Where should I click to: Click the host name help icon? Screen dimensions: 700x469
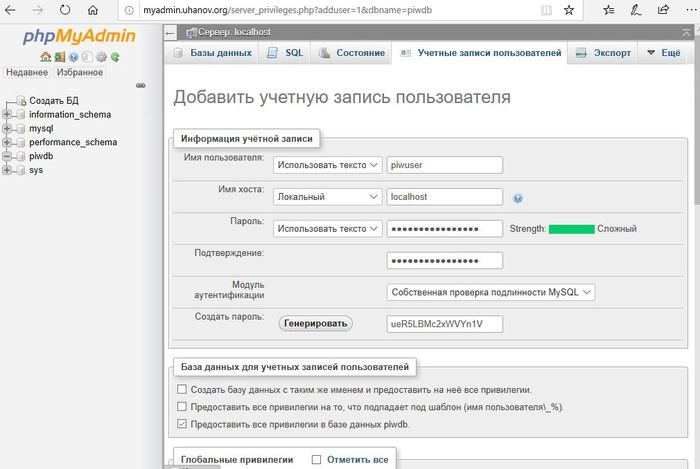click(518, 198)
